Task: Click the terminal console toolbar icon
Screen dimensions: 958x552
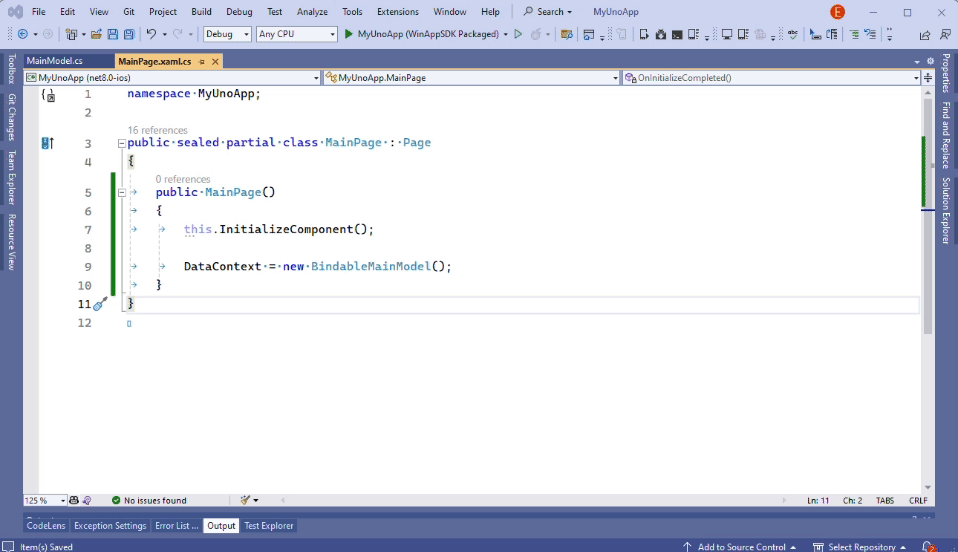Action: [677, 34]
